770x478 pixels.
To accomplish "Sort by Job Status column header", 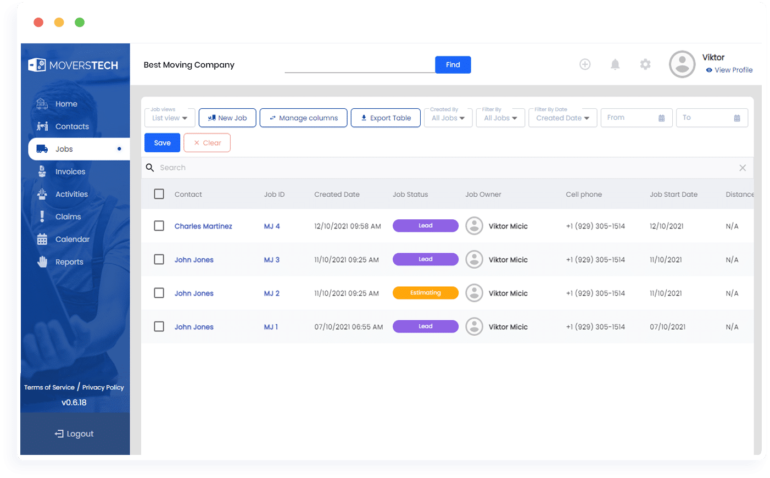I will pyautogui.click(x=410, y=194).
